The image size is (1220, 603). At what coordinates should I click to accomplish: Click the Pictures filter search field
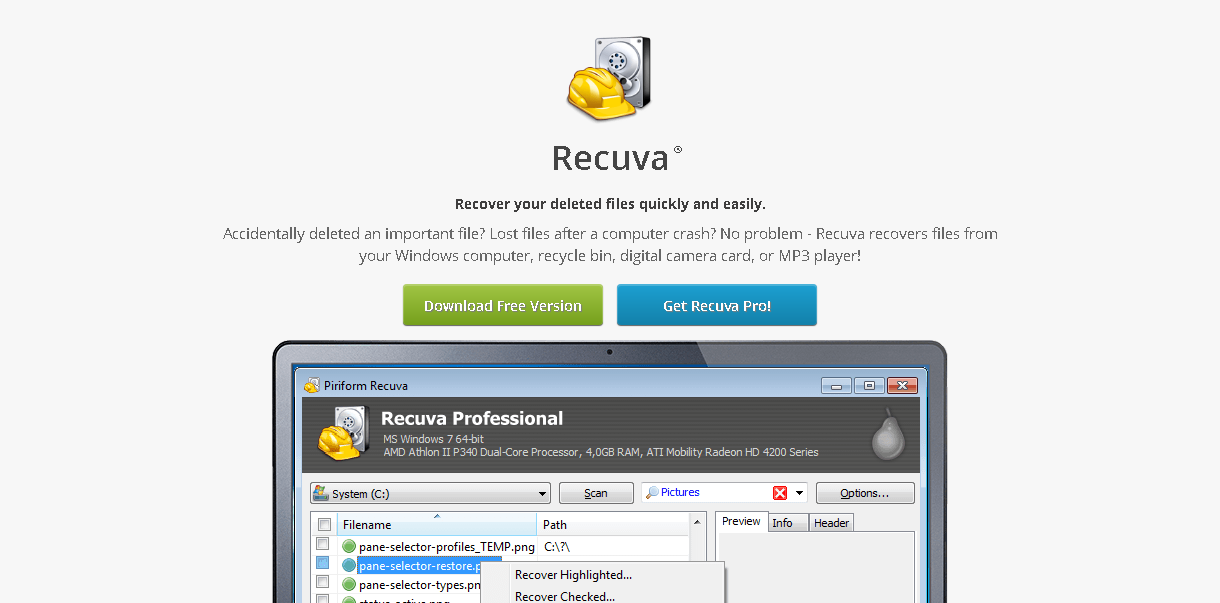724,492
